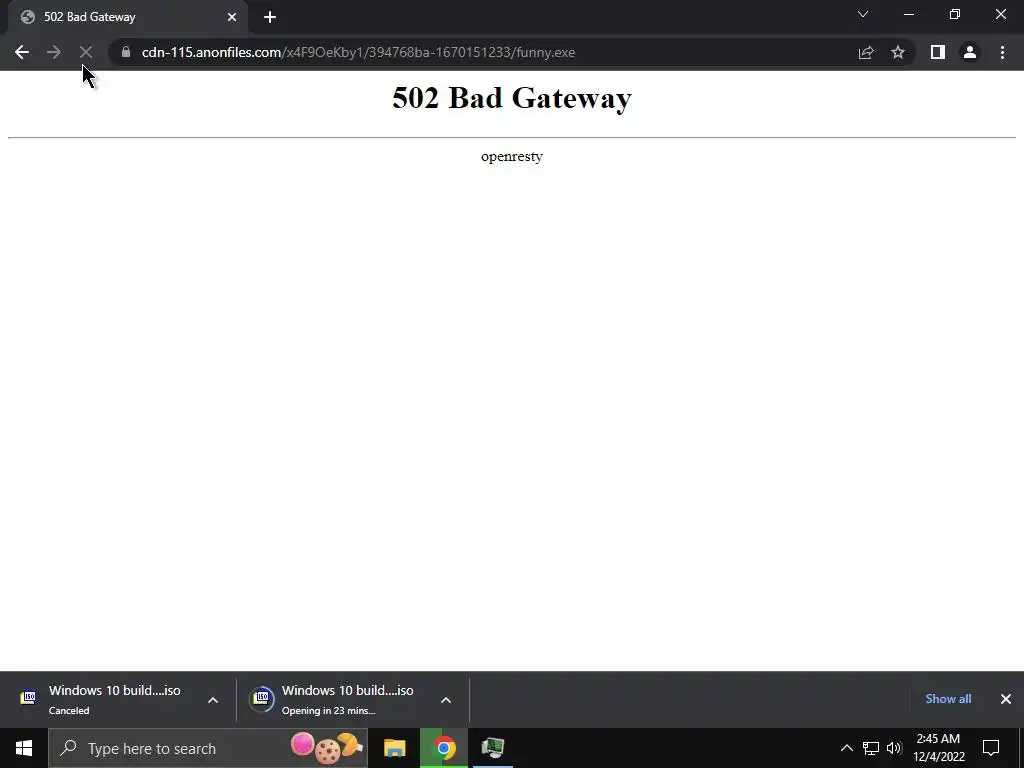Screen dimensions: 1024x768
Task: Click the canceled iso file icon
Action: click(28, 698)
